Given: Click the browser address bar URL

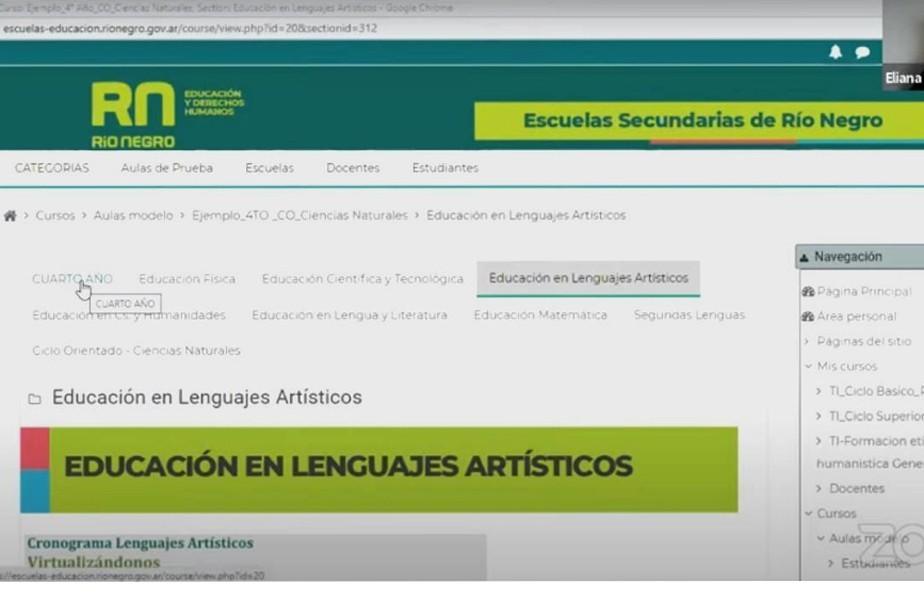Looking at the screenshot, I should (x=190, y=28).
